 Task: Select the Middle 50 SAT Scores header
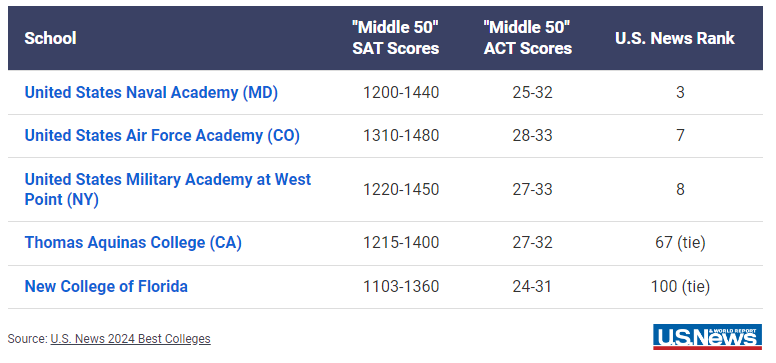point(395,38)
